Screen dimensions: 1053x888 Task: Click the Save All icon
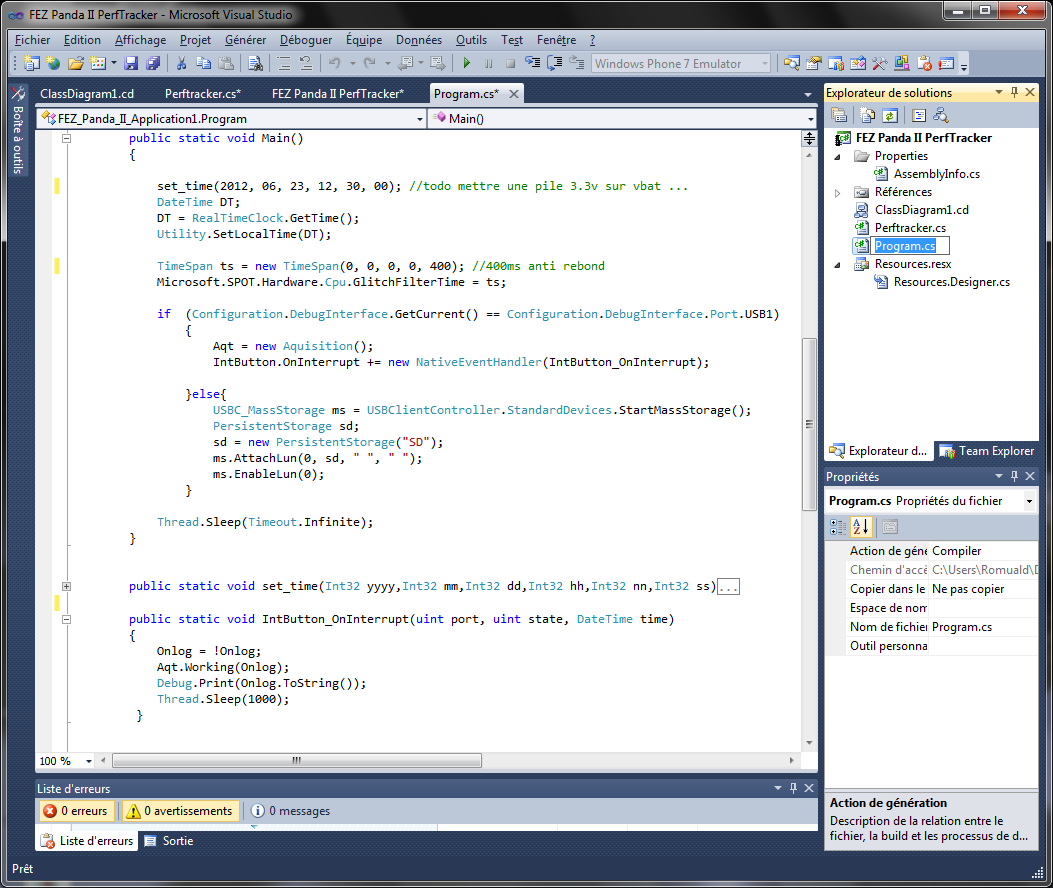point(153,63)
